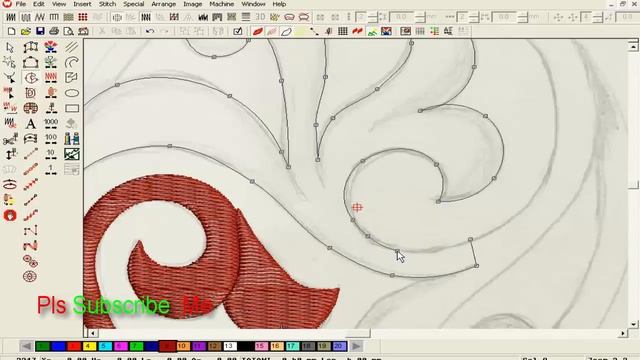Click the Undo arrow icon

coord(150,31)
